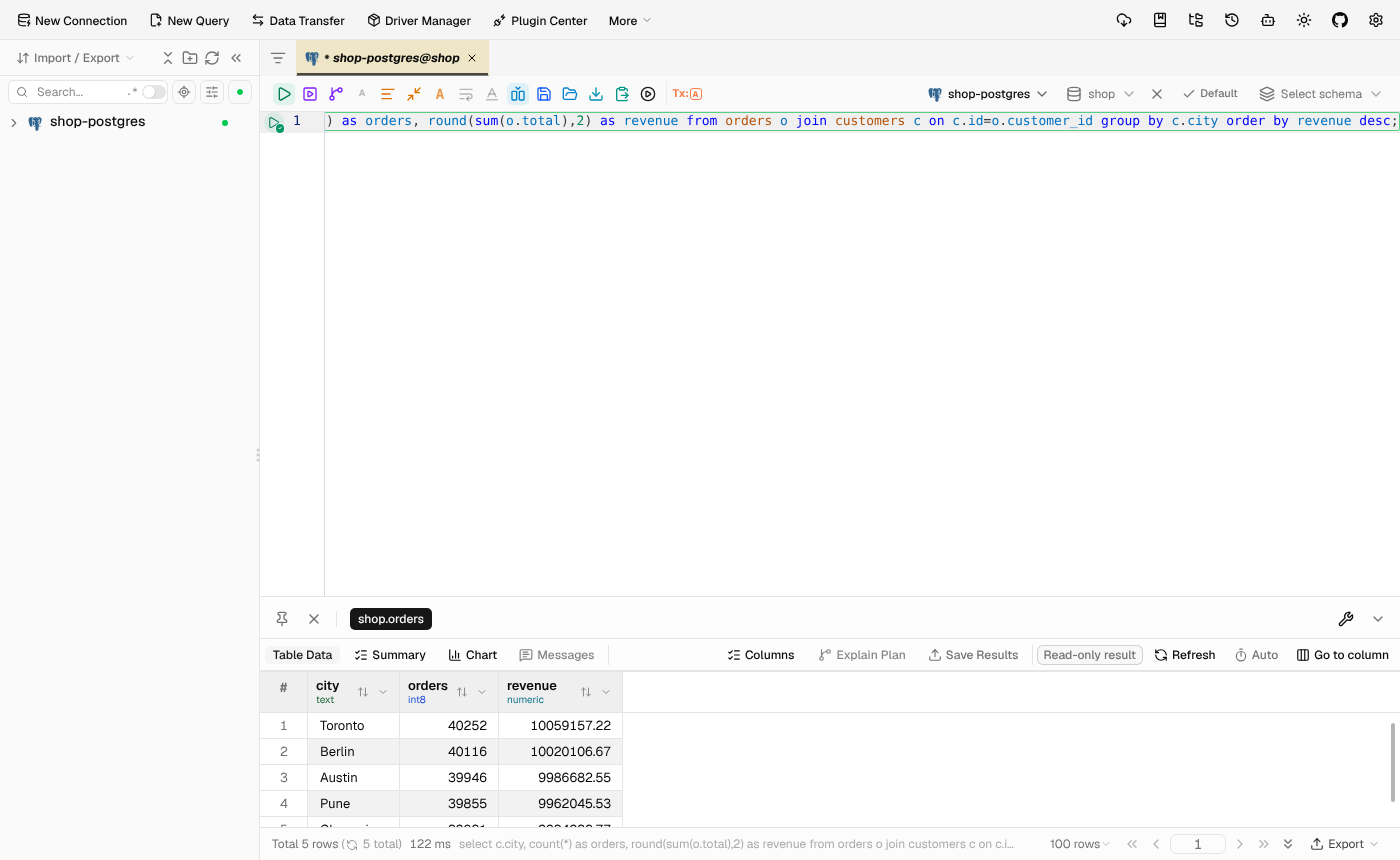The image size is (1400, 860).
Task: Open the bookmark book icon in top bar
Action: [x=1160, y=20]
